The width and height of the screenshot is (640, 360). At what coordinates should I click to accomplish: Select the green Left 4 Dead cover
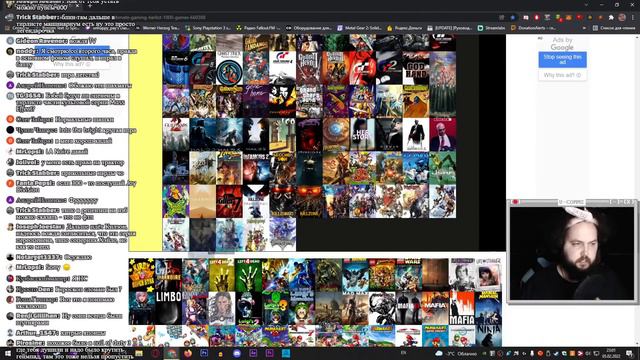coord(248,275)
